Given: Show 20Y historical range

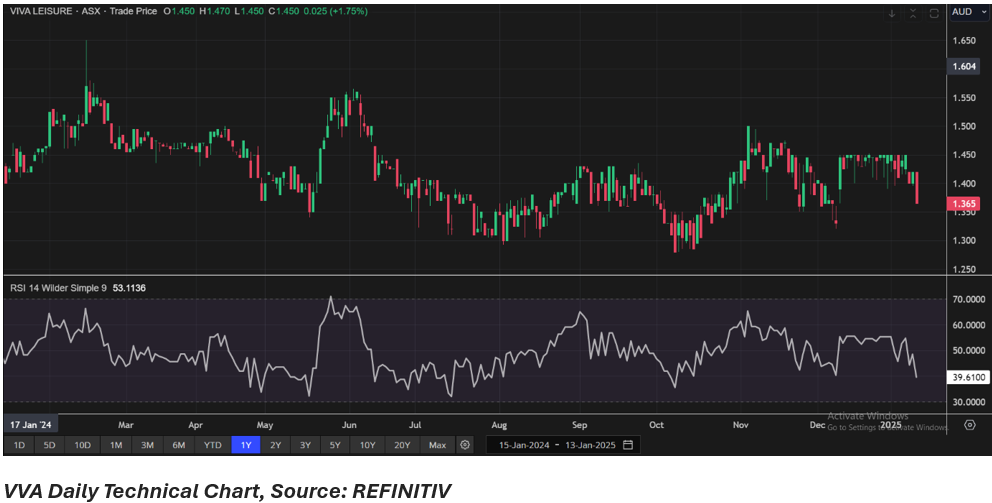Looking at the screenshot, I should pyautogui.click(x=402, y=445).
